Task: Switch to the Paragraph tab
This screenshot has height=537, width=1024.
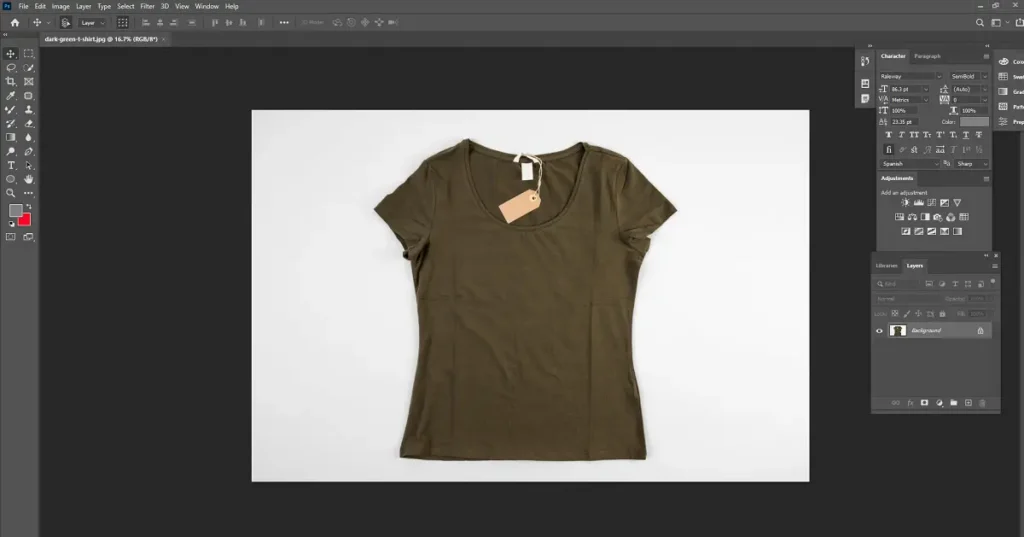Action: (x=927, y=56)
